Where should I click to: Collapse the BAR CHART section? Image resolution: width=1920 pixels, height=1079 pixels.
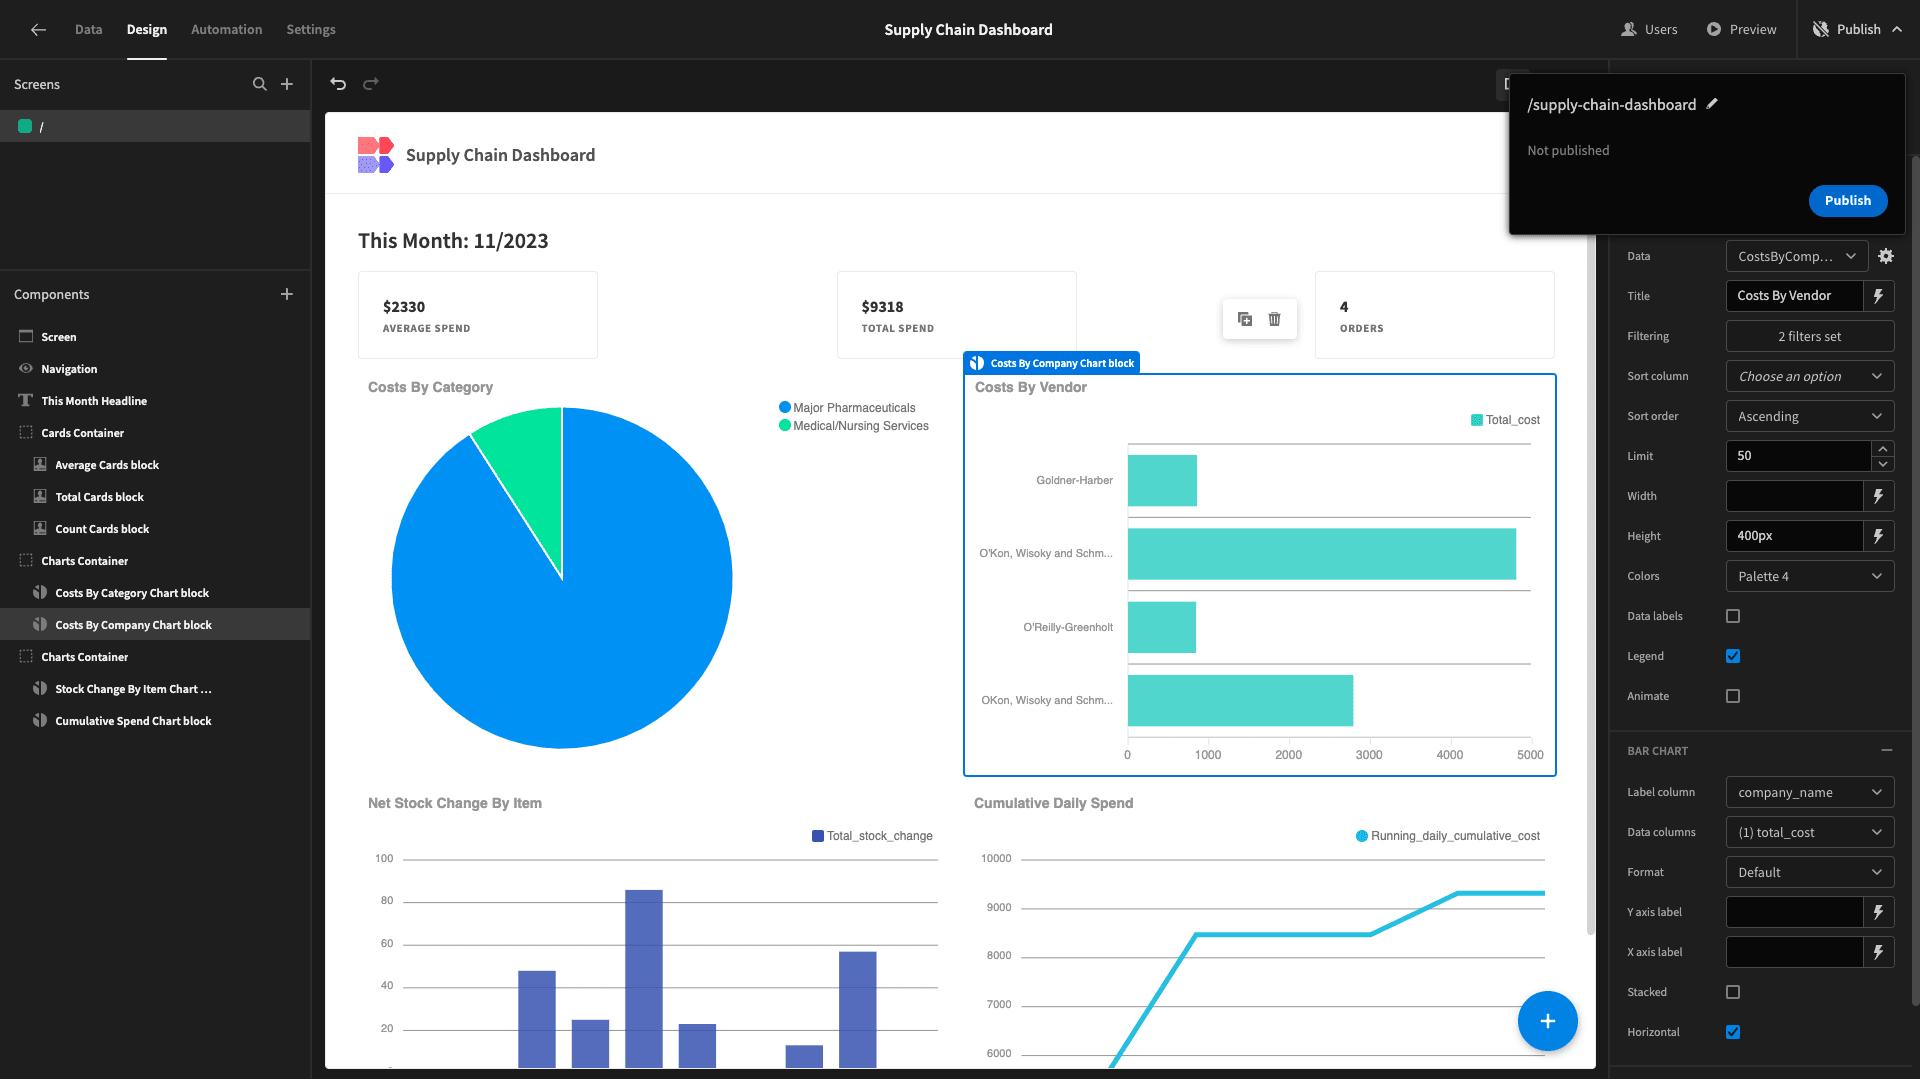click(1886, 751)
